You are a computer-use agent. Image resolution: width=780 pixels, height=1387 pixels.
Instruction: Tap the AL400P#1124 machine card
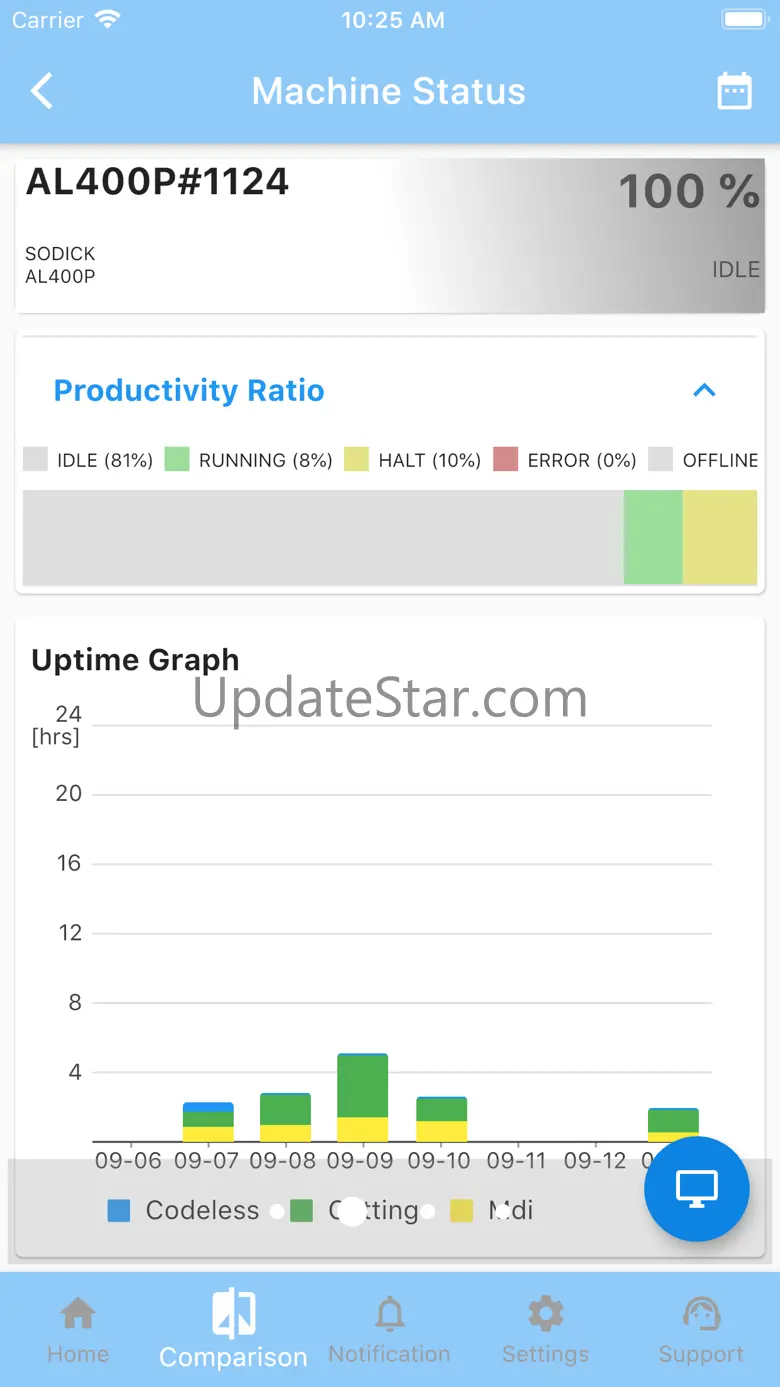coord(390,236)
